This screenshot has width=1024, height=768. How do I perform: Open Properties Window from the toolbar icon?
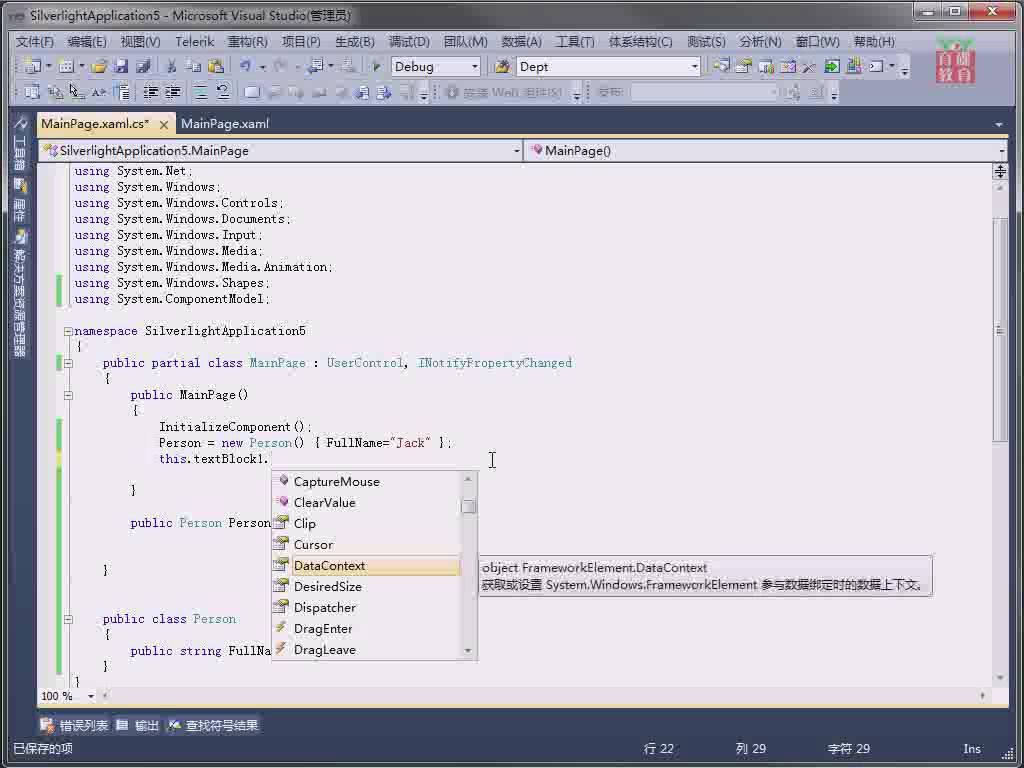tap(744, 66)
